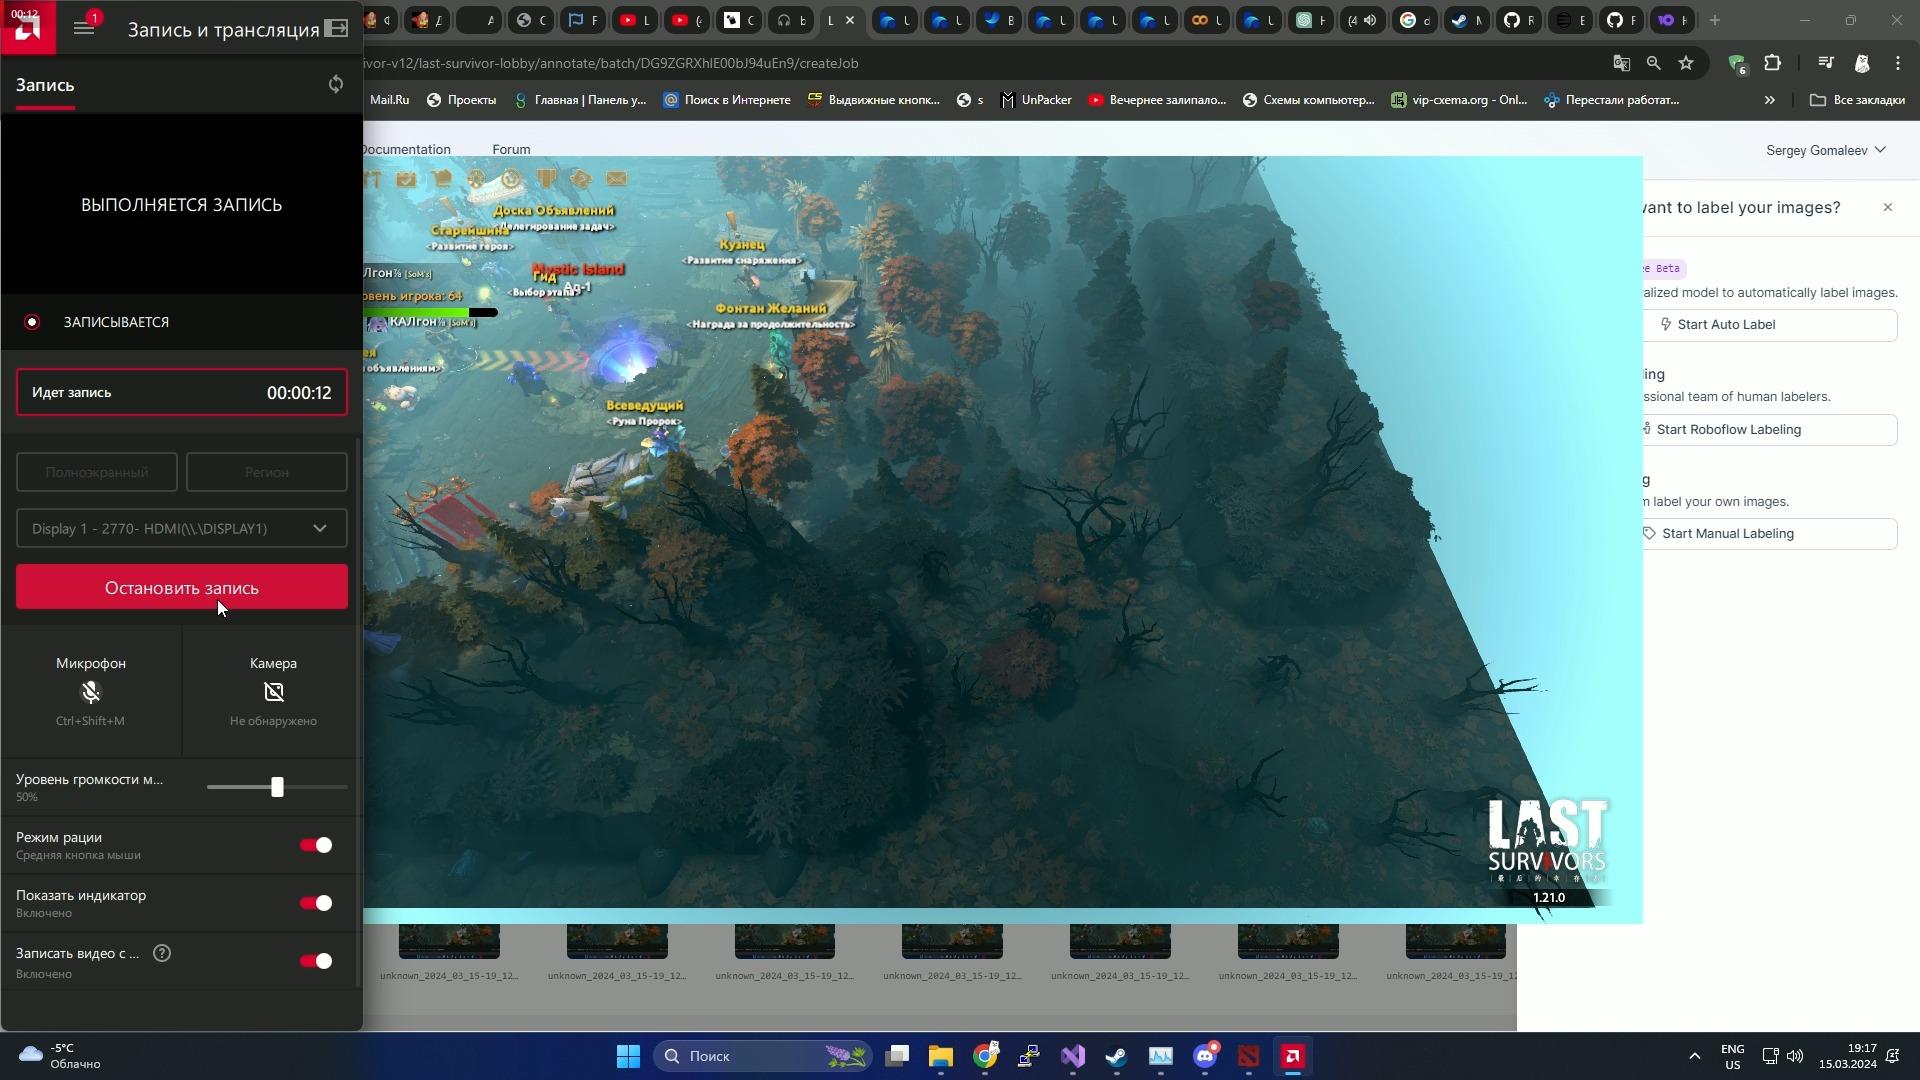Open Windows Start menu
Viewport: 1920px width, 1080px height.
628,1056
